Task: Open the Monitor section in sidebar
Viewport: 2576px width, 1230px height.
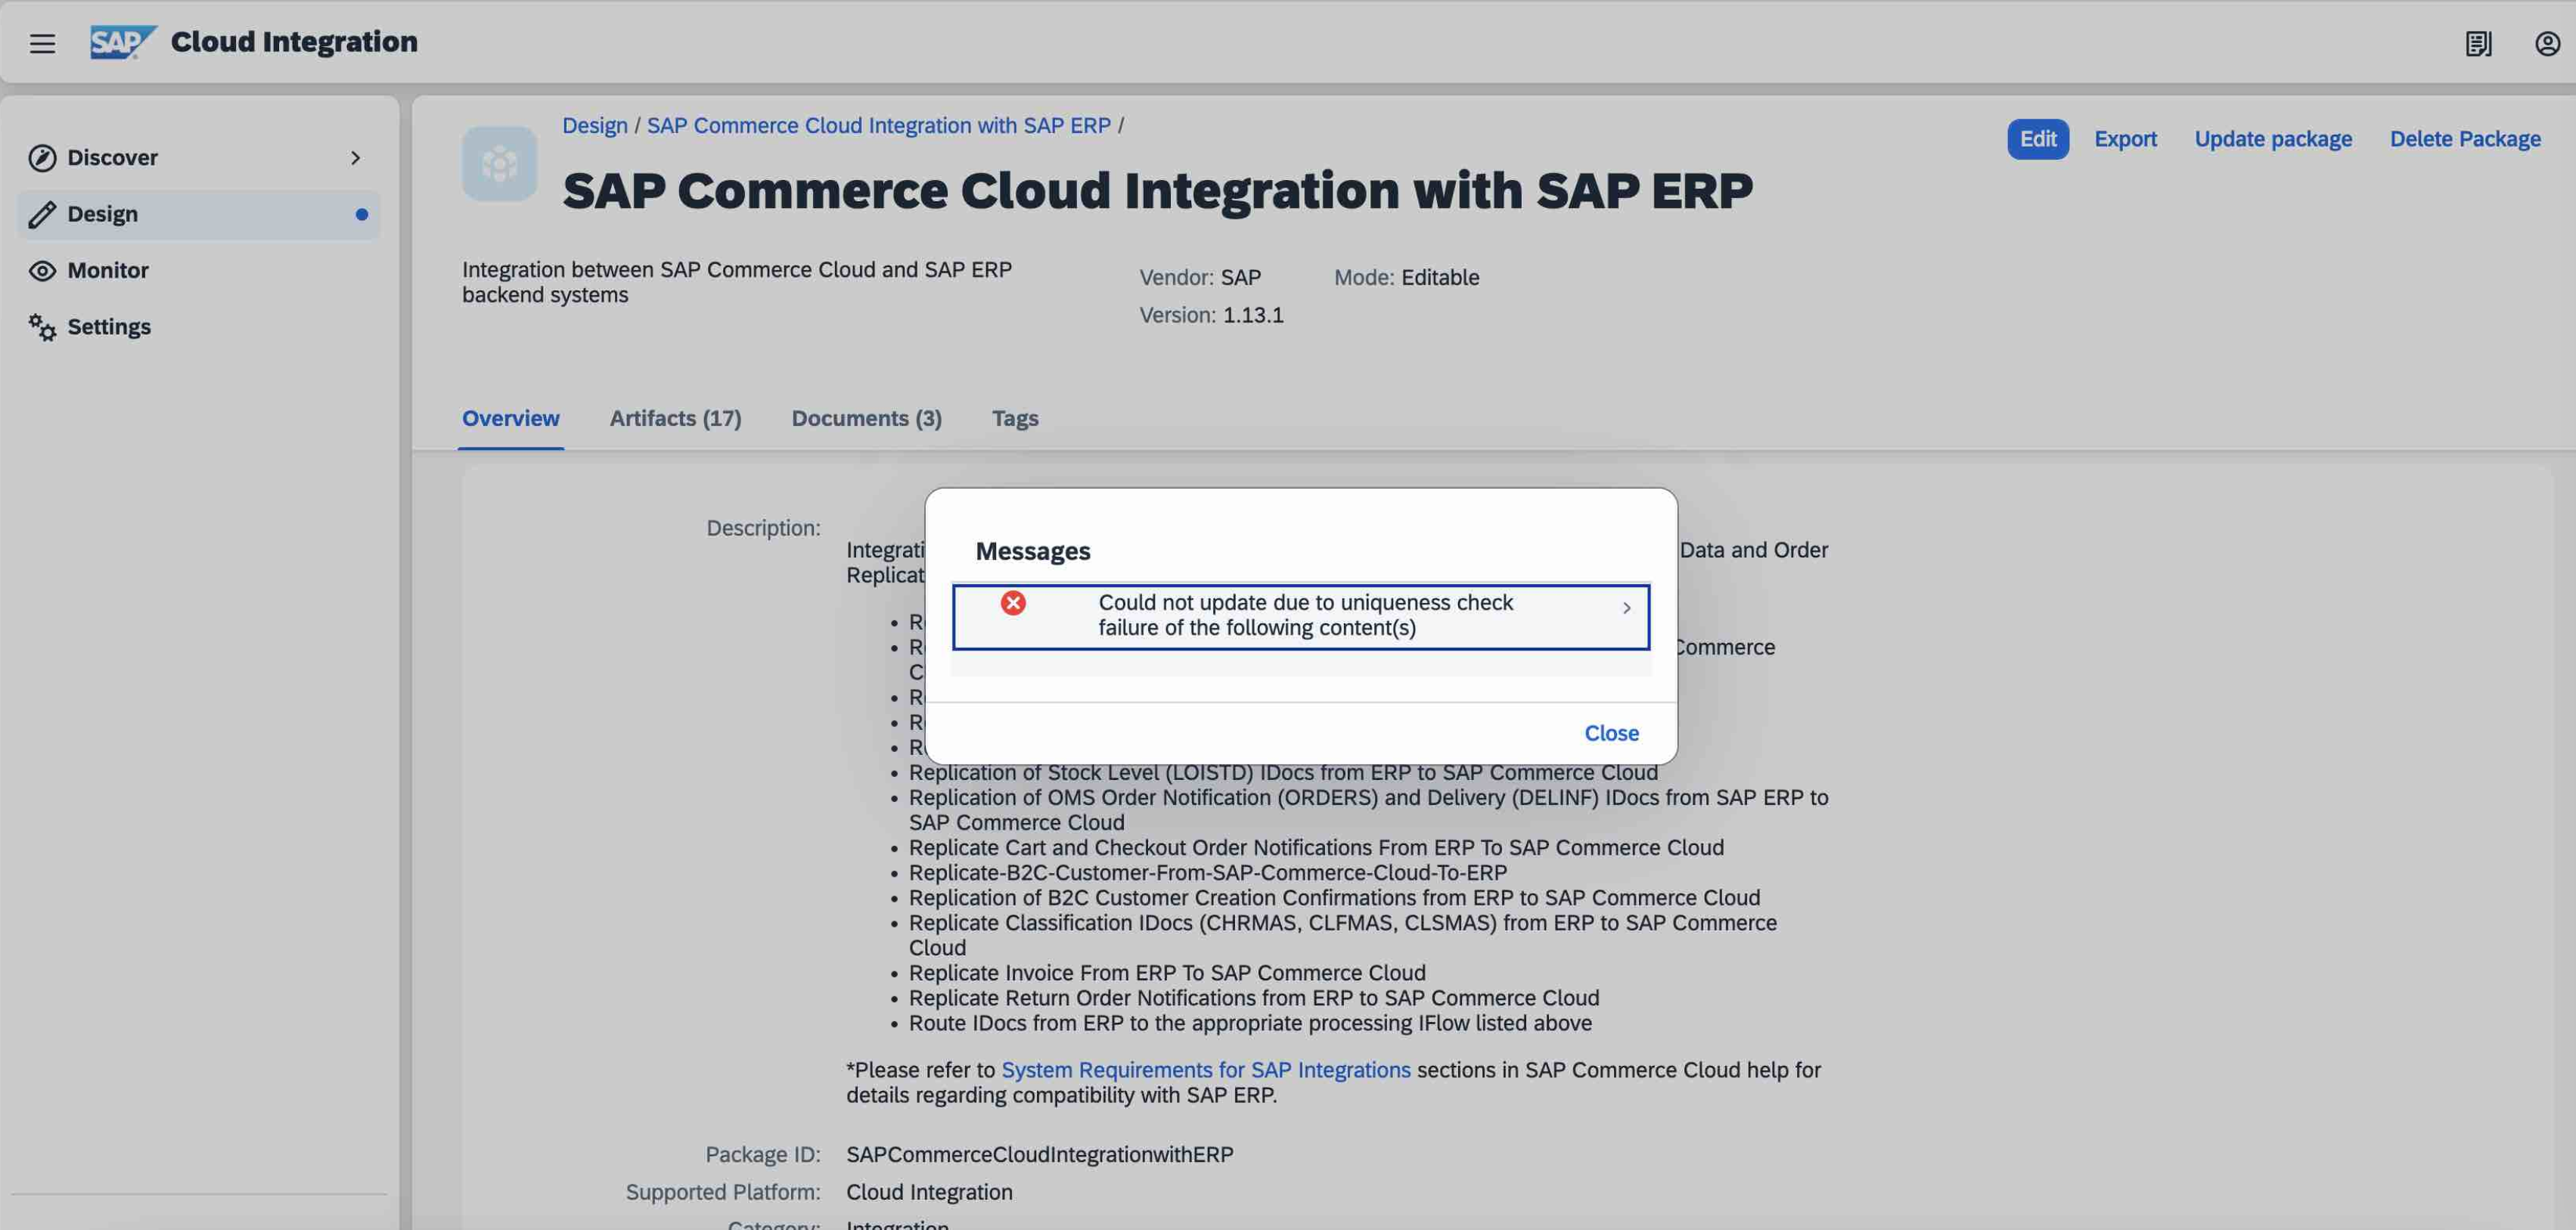Action: [x=199, y=271]
